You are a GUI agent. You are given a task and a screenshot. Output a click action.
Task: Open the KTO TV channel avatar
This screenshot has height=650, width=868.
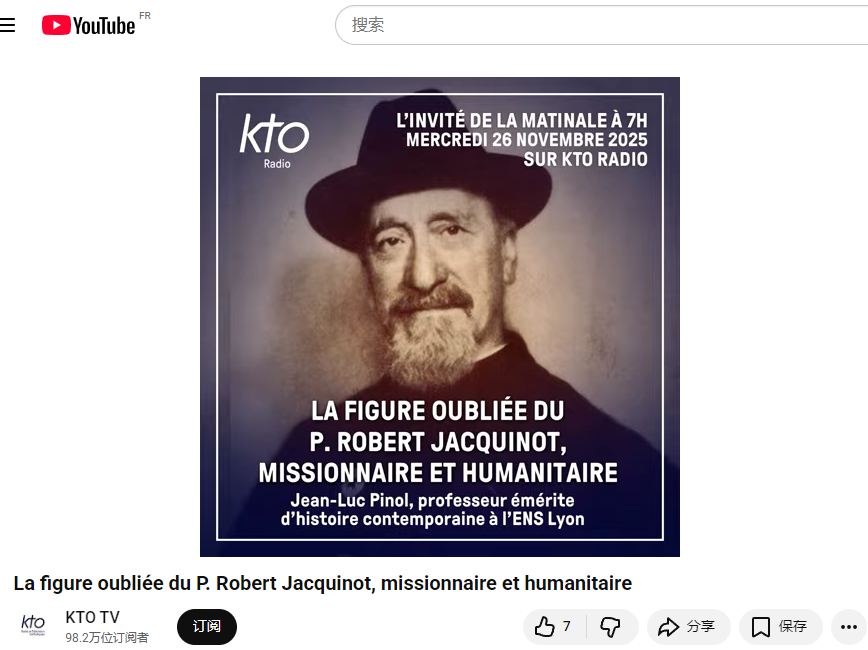pos(33,626)
